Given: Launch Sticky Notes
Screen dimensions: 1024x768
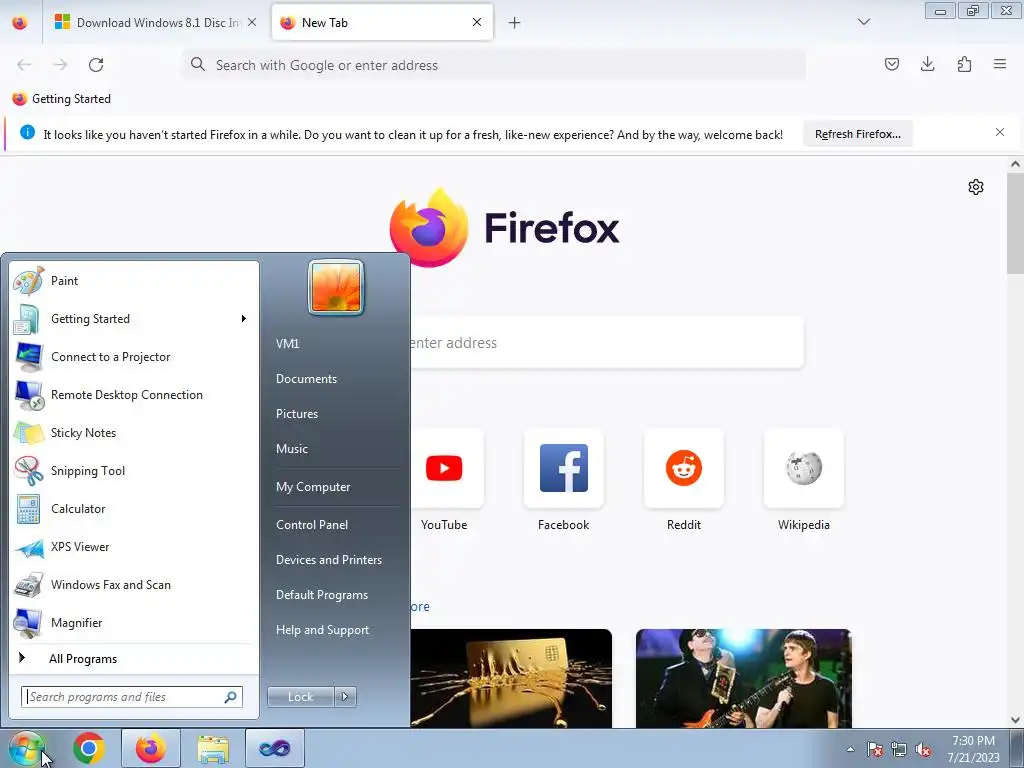Looking at the screenshot, I should (134, 433).
